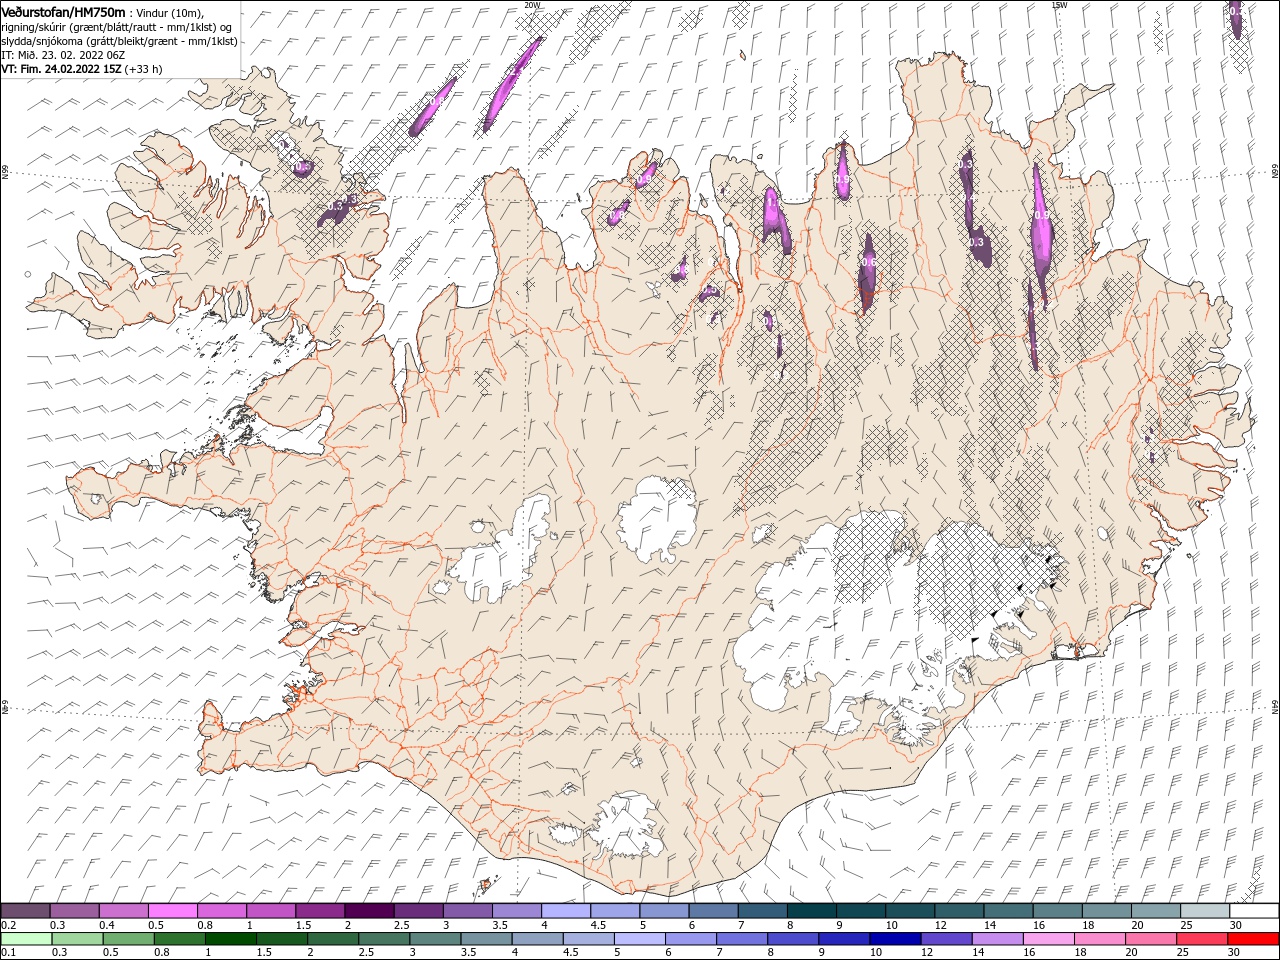
Task: Select the bottom-row swatch labeled 5
Action: click(x=639, y=939)
